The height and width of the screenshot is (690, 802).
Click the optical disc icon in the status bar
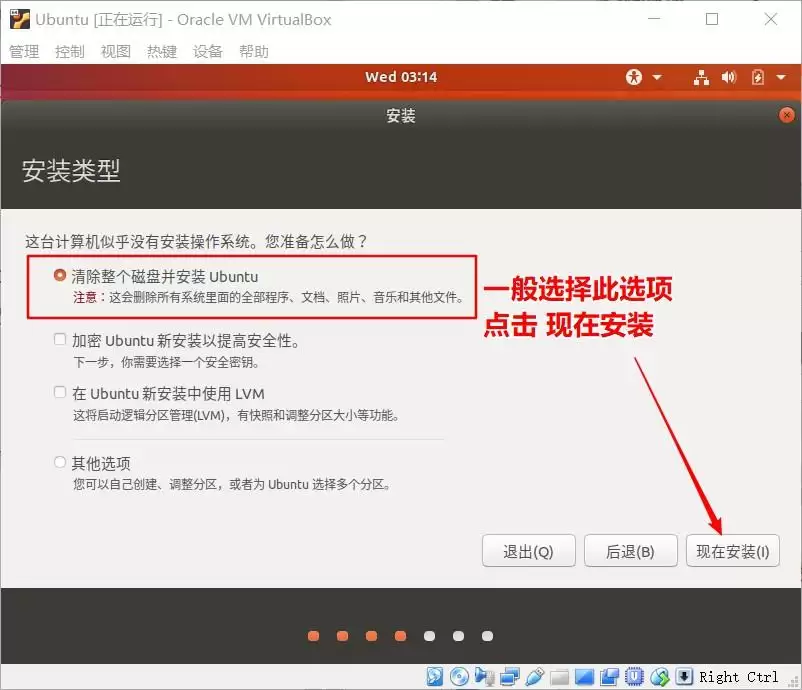458,677
